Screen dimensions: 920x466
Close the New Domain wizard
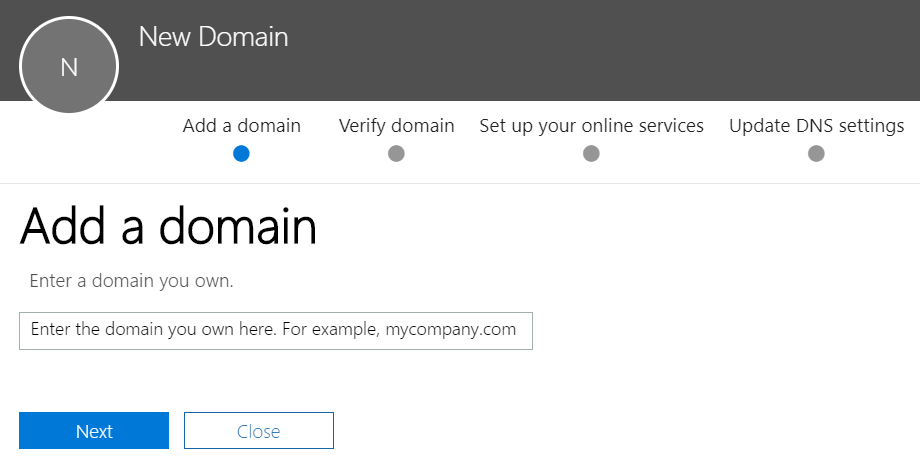click(259, 431)
